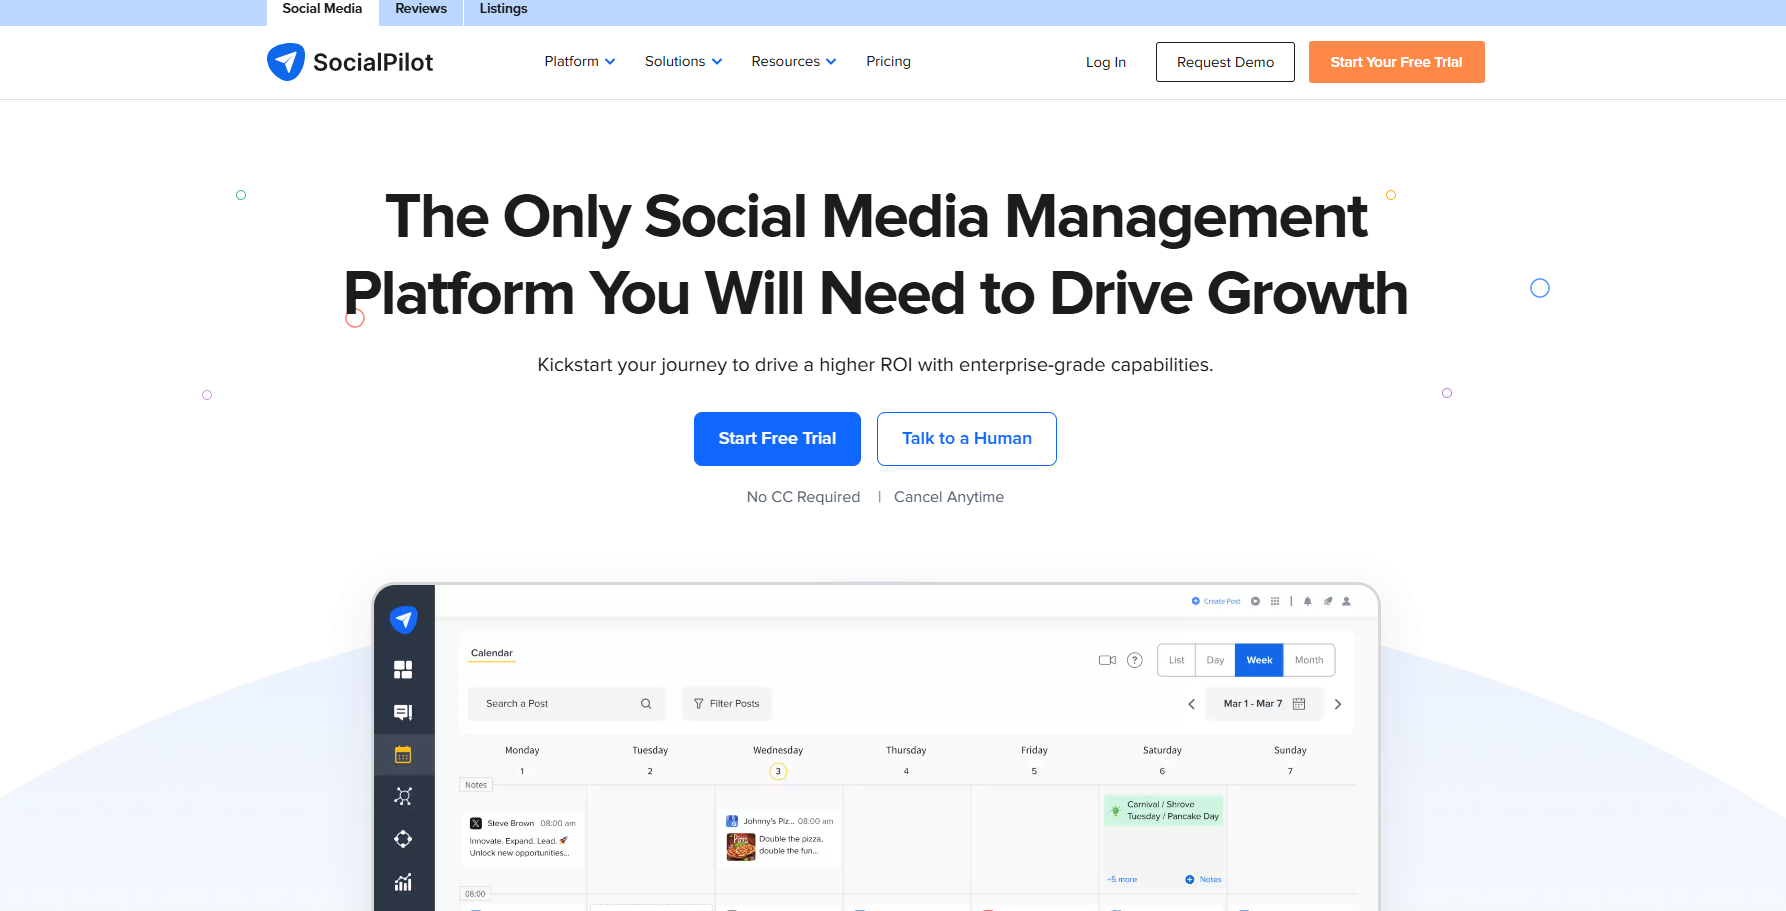Open the video camera icon above the calendar

1107,660
